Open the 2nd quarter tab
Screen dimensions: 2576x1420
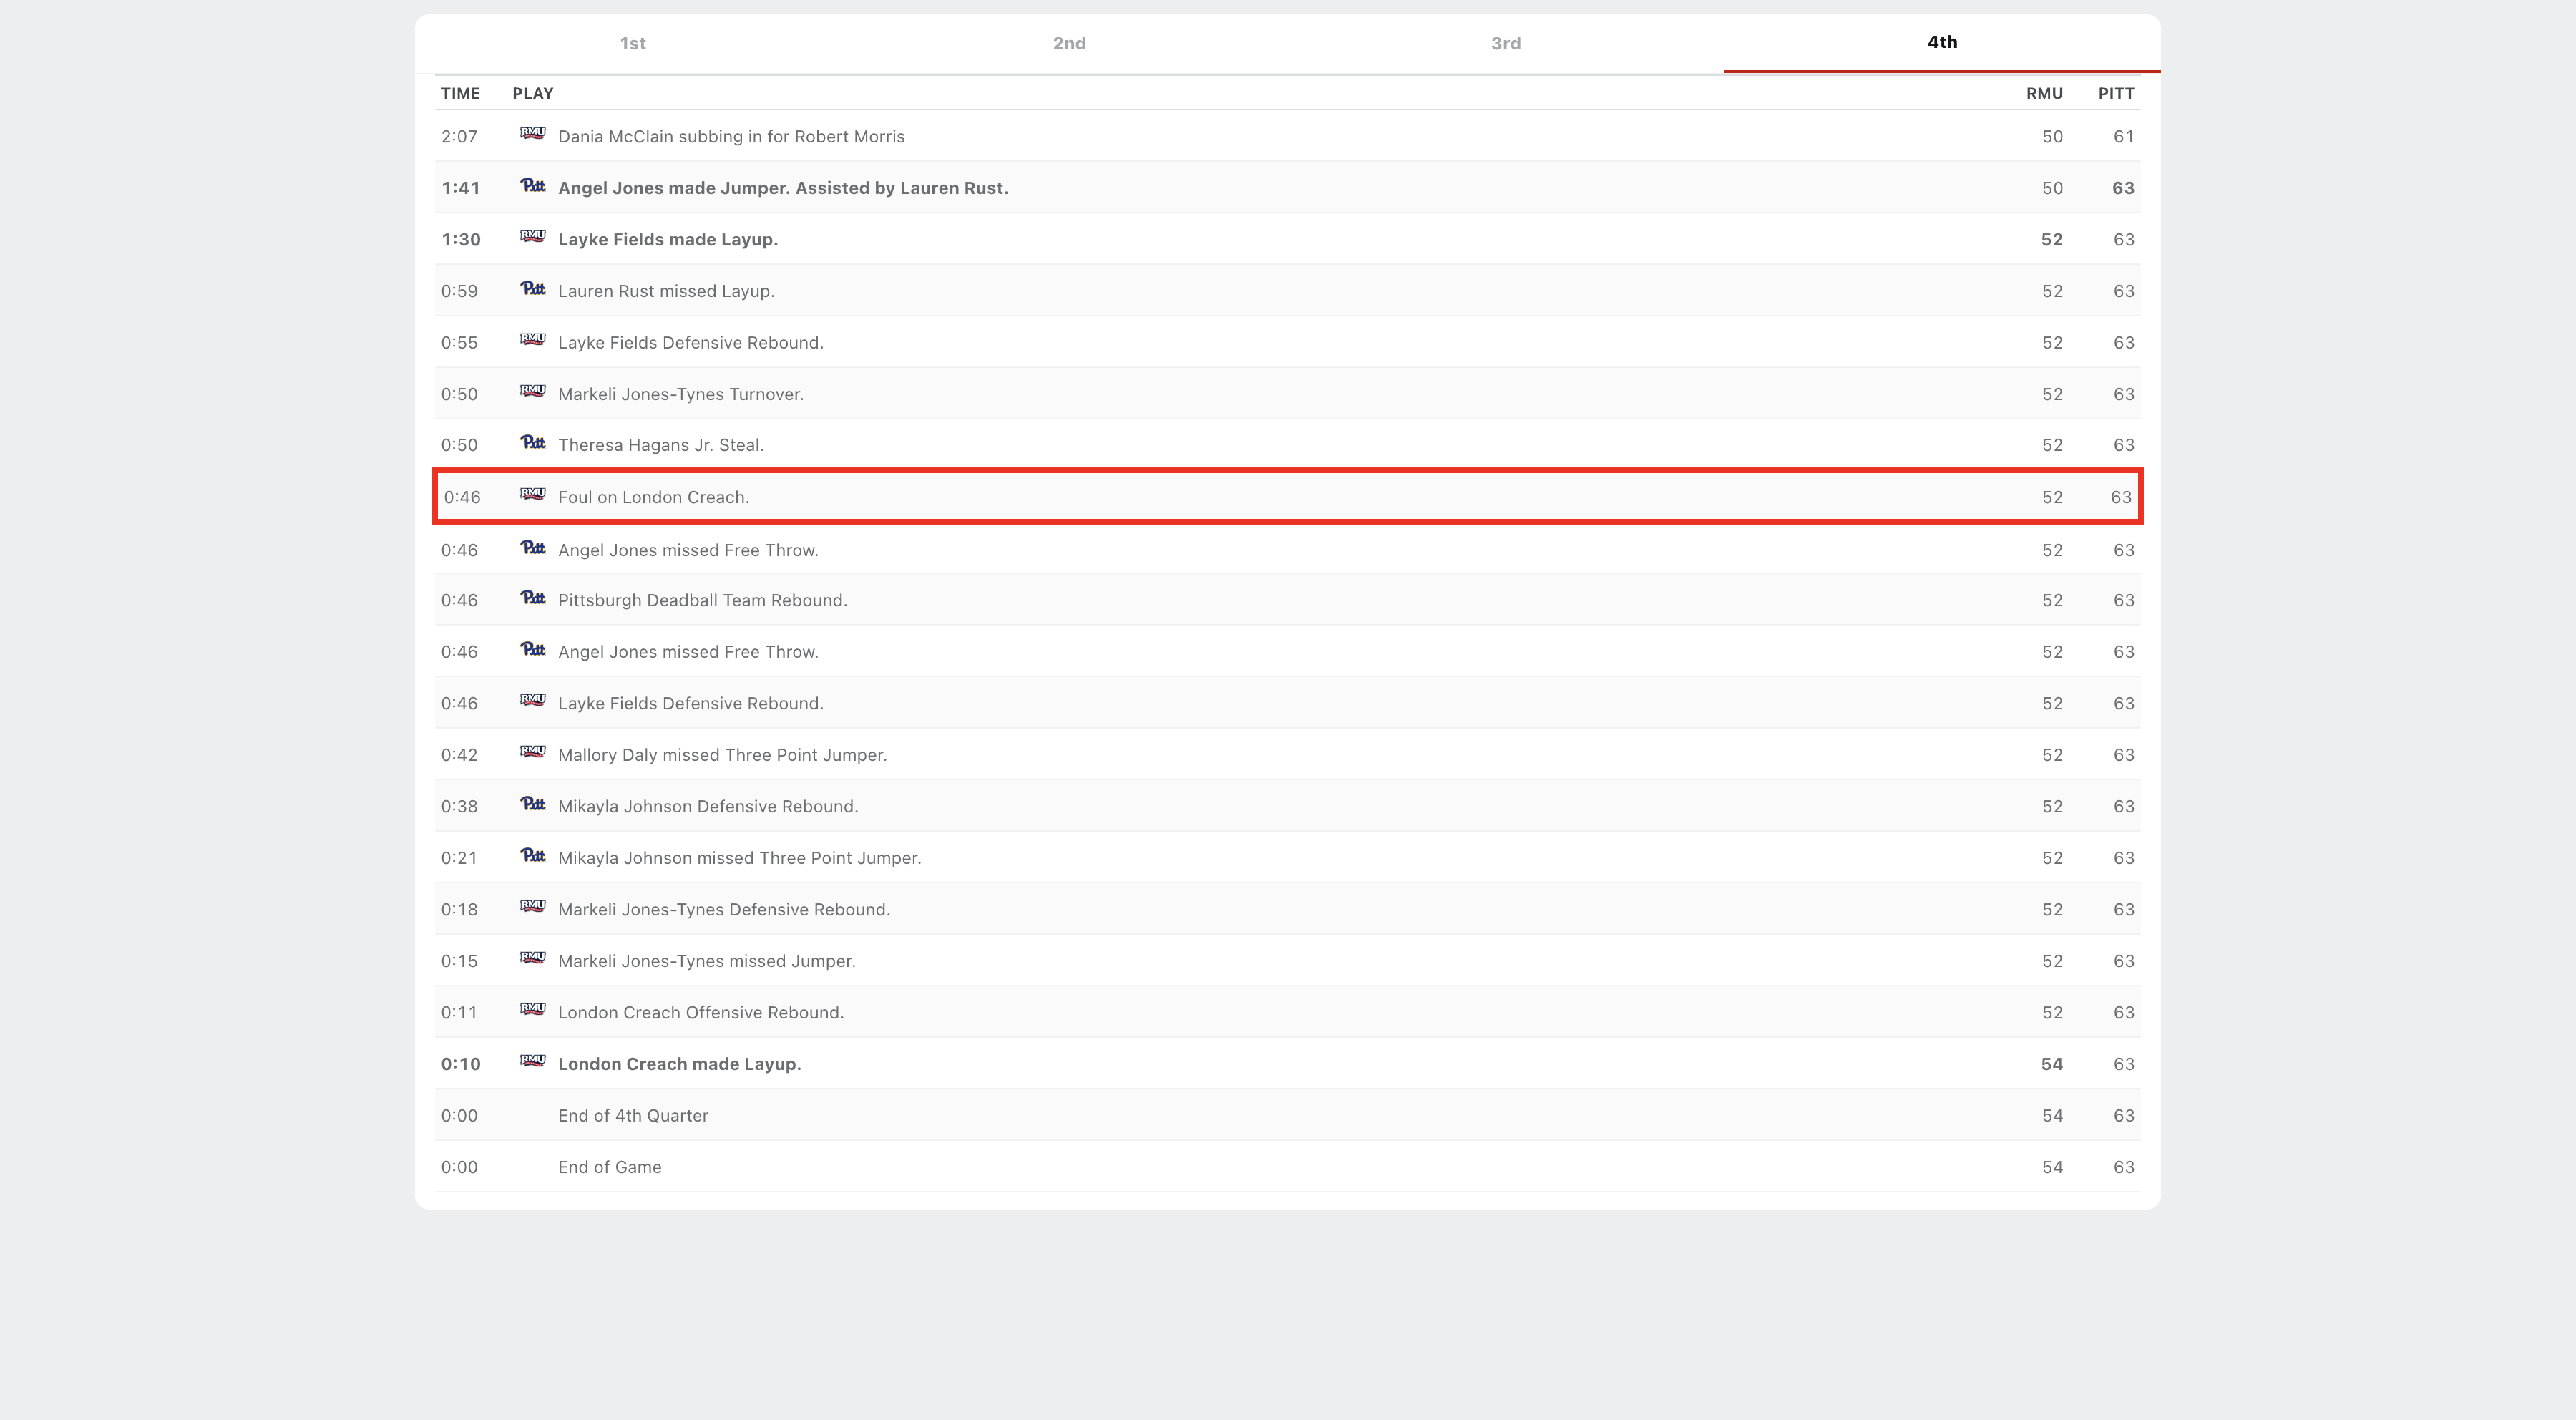[x=1069, y=43]
